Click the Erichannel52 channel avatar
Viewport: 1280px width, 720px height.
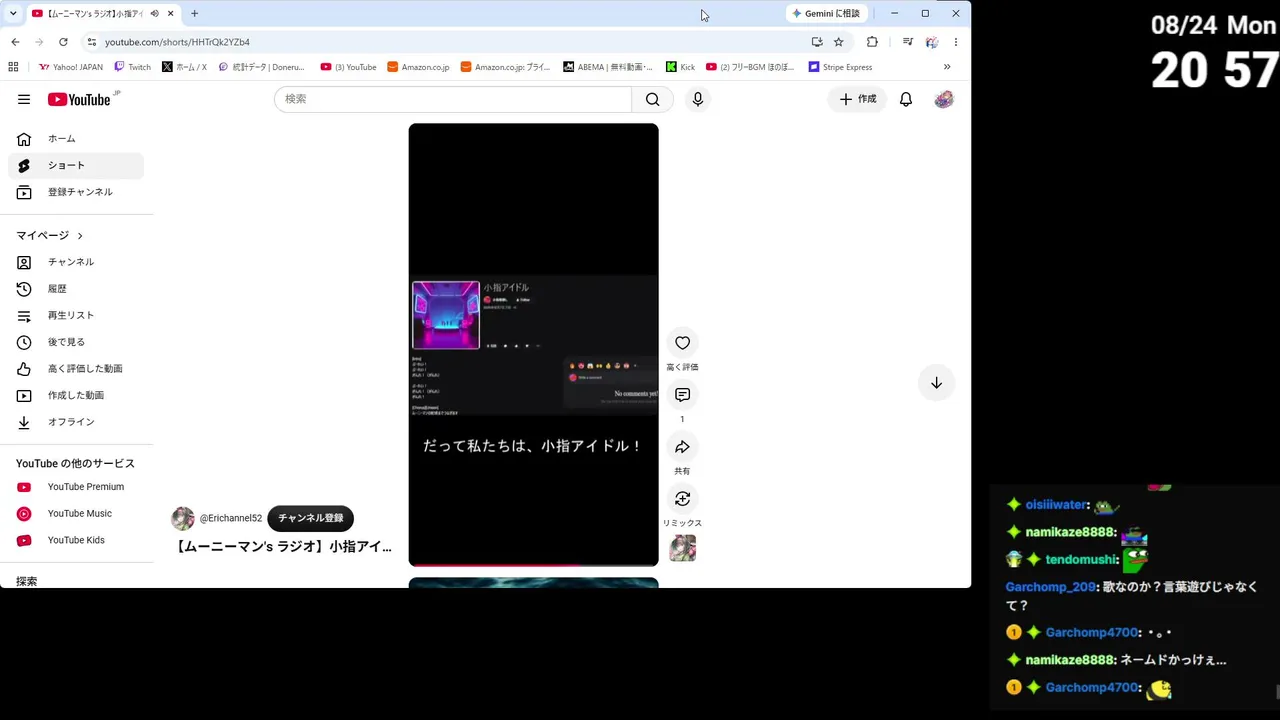[183, 518]
